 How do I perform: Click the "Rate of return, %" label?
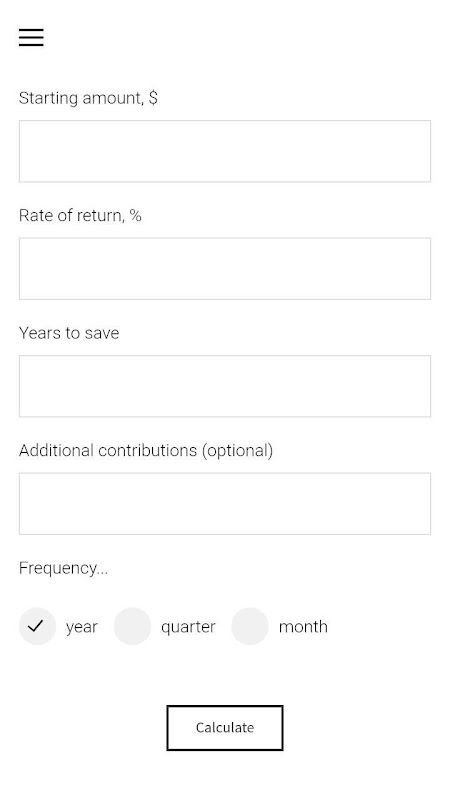[x=80, y=215]
